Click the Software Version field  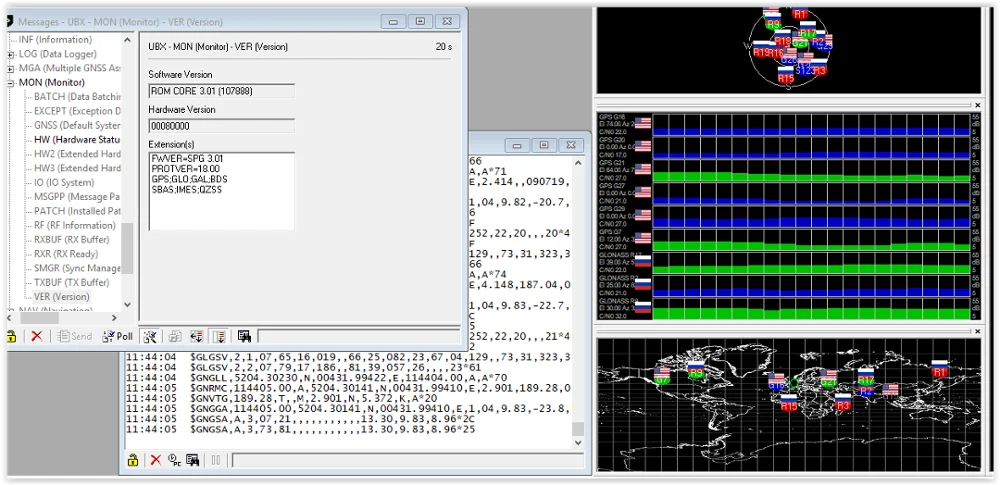221,91
